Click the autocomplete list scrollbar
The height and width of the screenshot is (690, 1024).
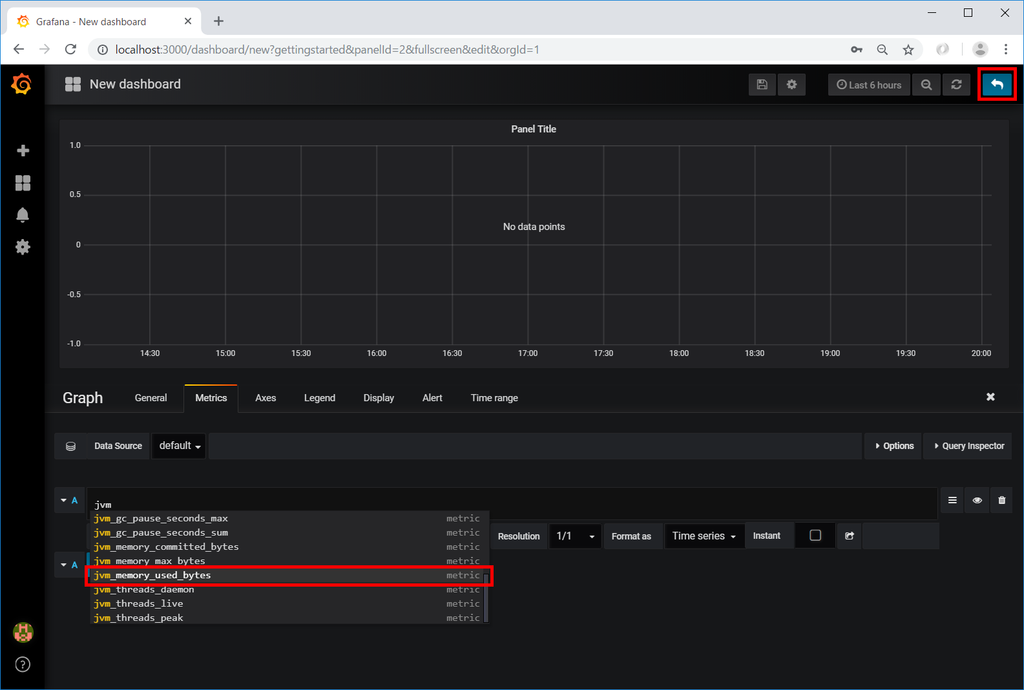487,597
